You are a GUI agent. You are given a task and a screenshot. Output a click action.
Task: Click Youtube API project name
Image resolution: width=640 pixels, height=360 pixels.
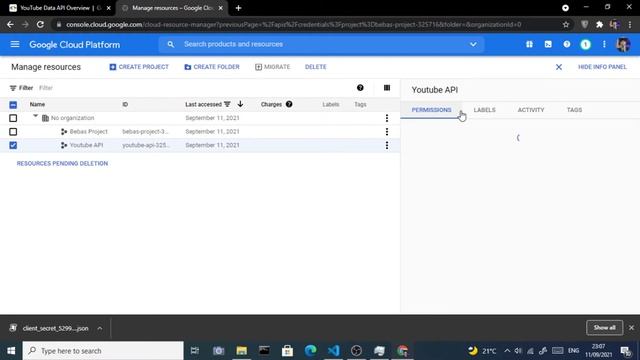[86, 145]
